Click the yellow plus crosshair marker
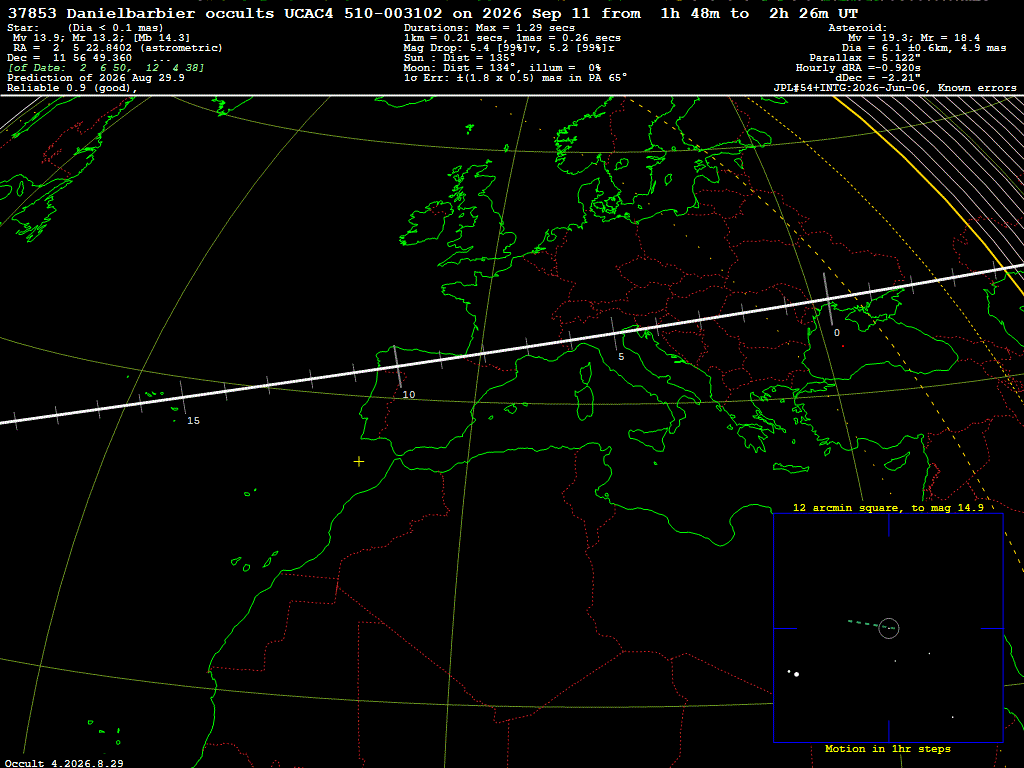 pyautogui.click(x=359, y=462)
